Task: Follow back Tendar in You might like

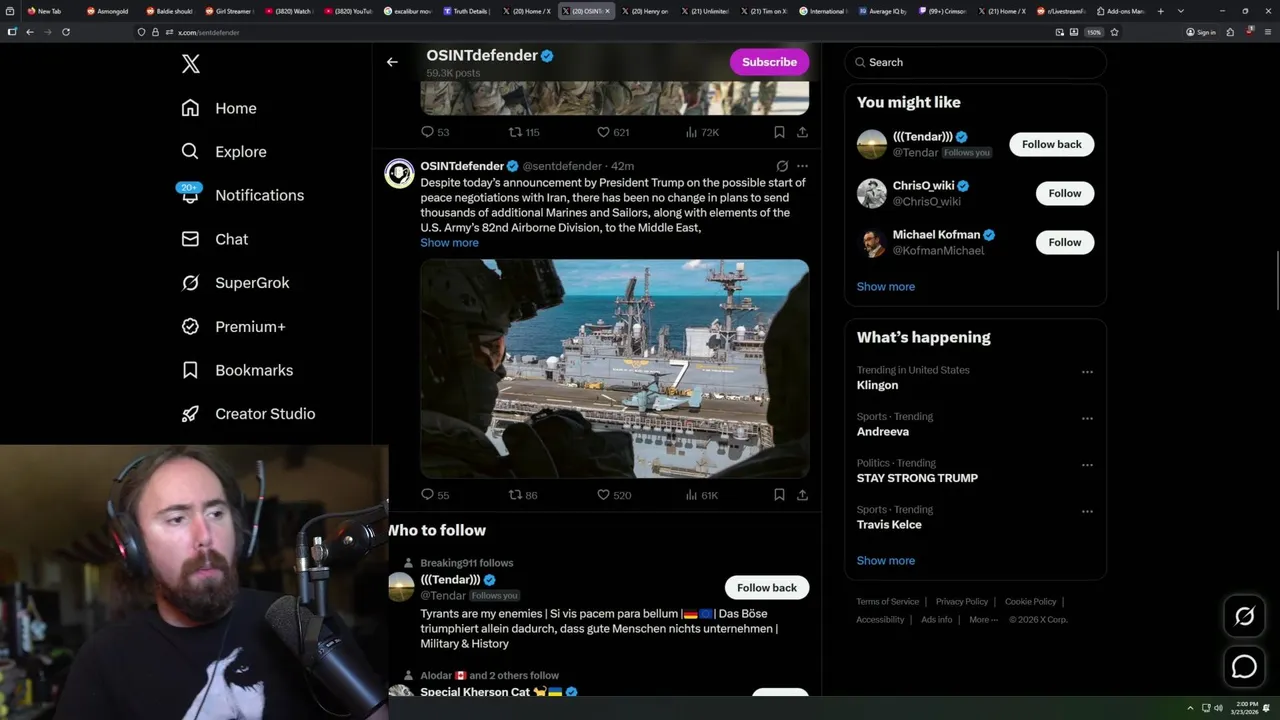Action: 1051,144
